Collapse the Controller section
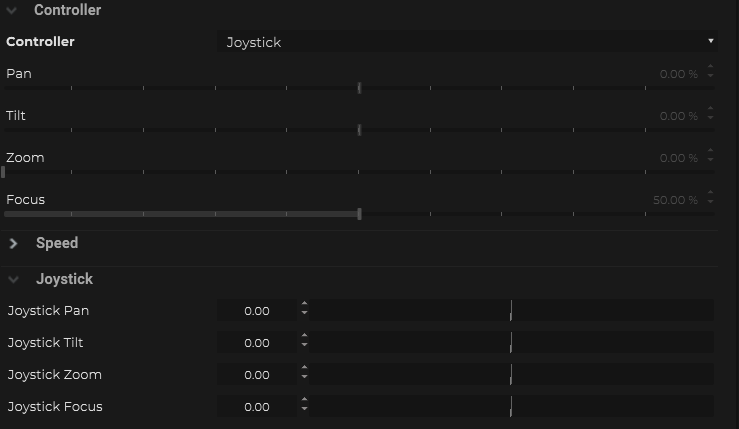The width and height of the screenshot is (739, 429). [x=13, y=10]
